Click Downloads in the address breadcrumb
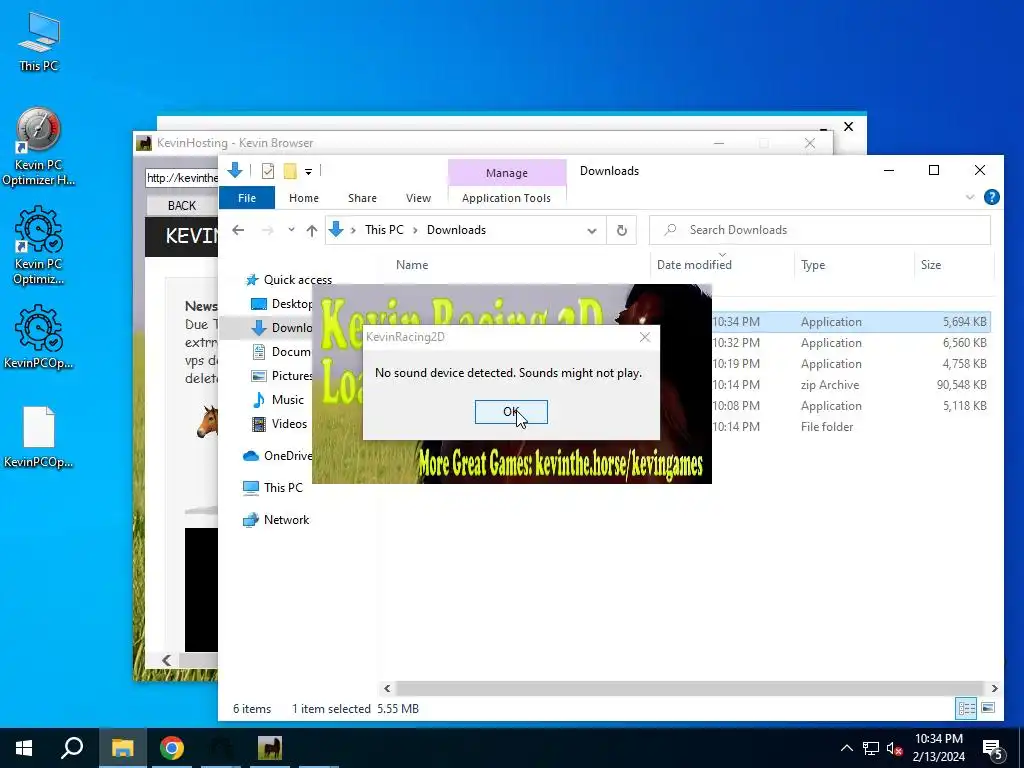Screen dimensions: 1024x768 [456, 230]
